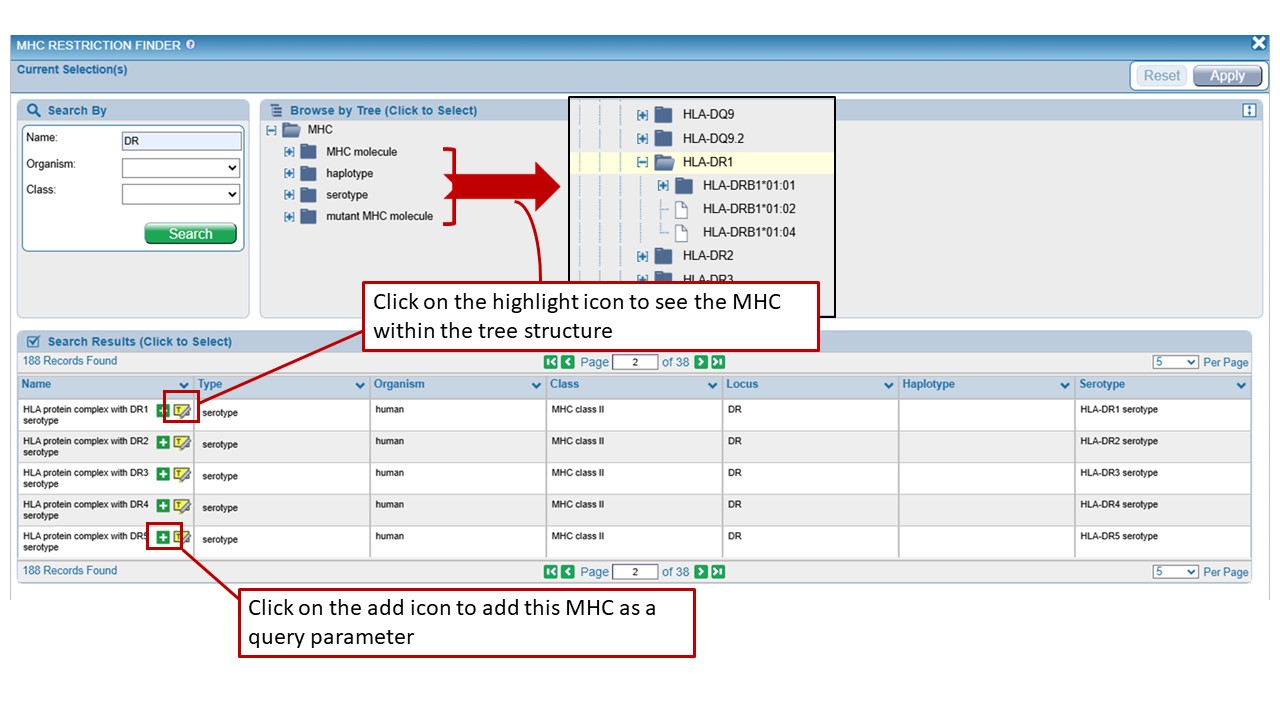Open the Organism dropdown
This screenshot has height=720, width=1280.
pos(181,168)
